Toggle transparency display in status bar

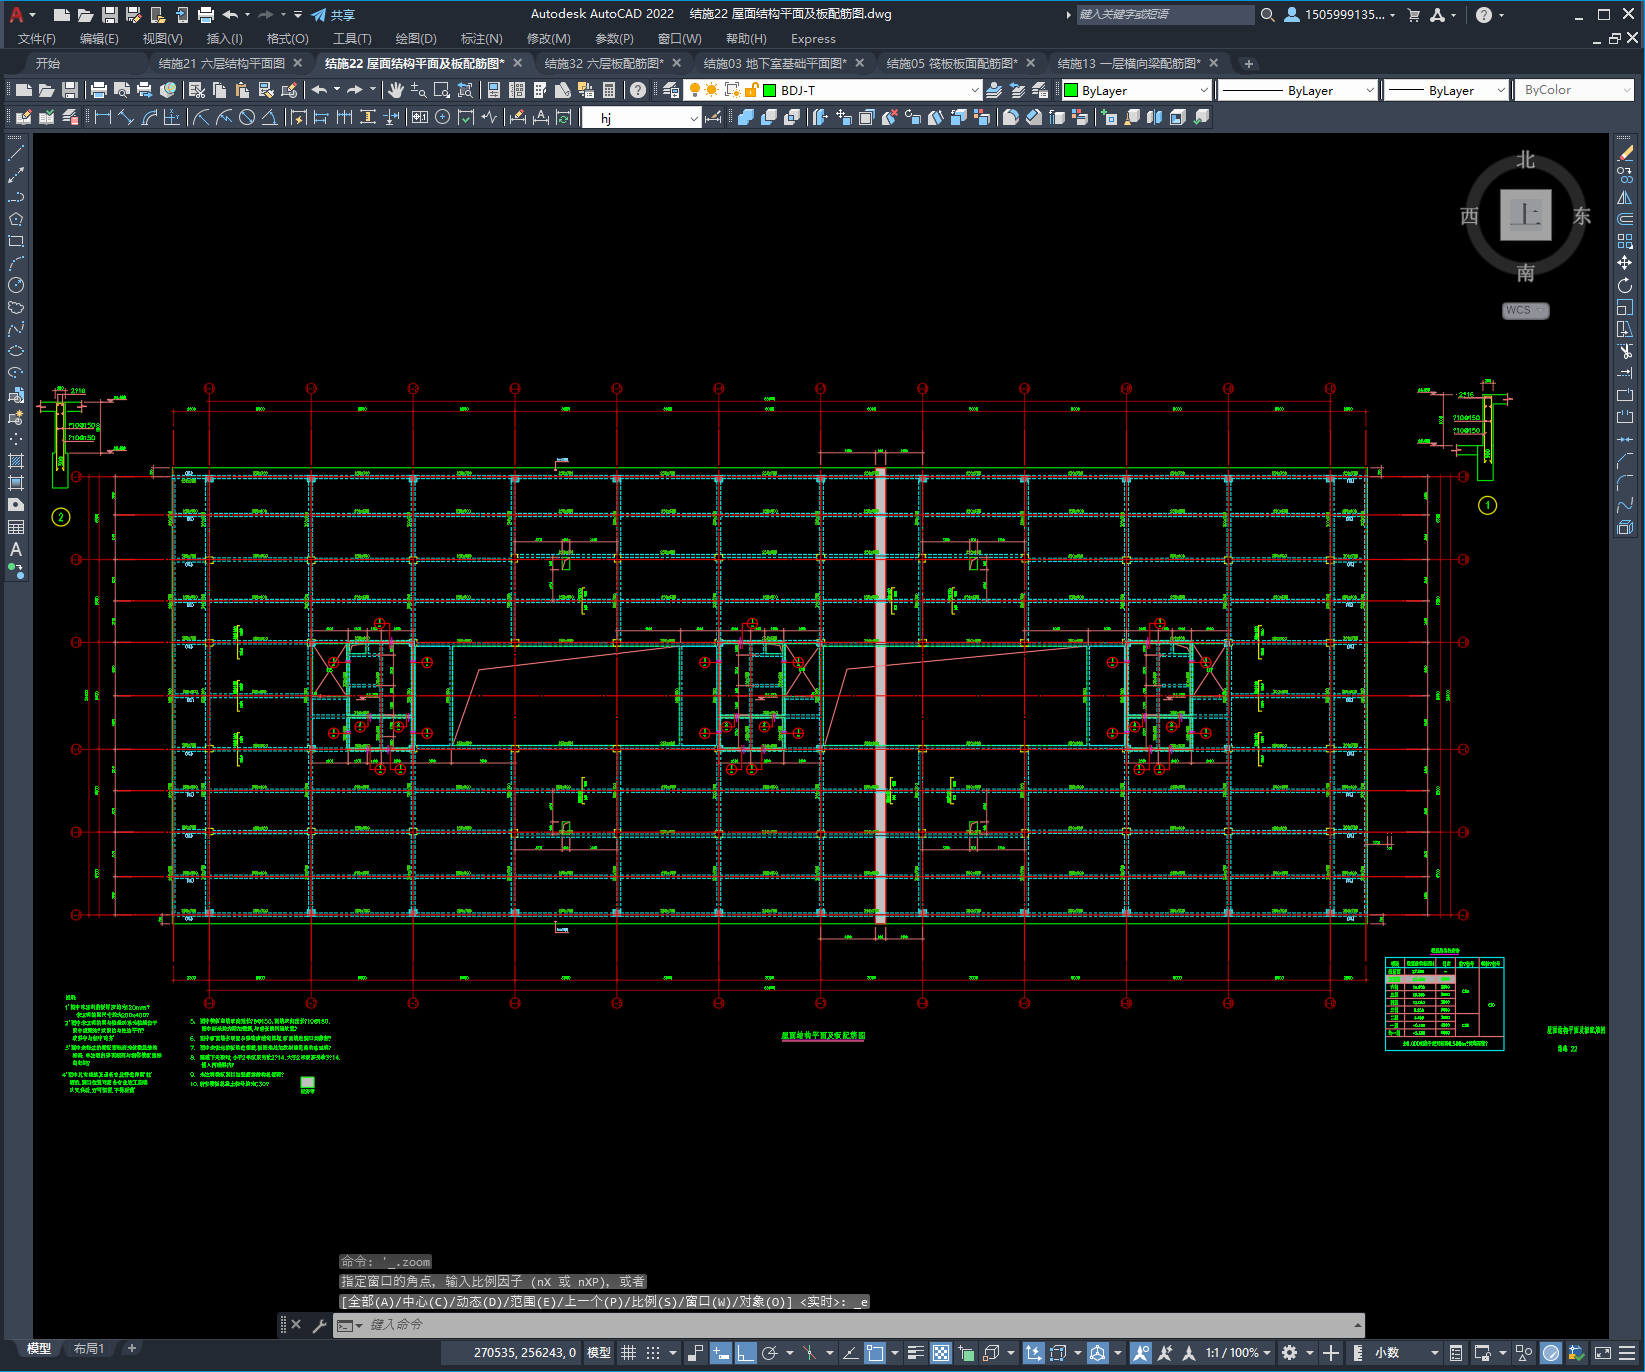click(x=941, y=1353)
